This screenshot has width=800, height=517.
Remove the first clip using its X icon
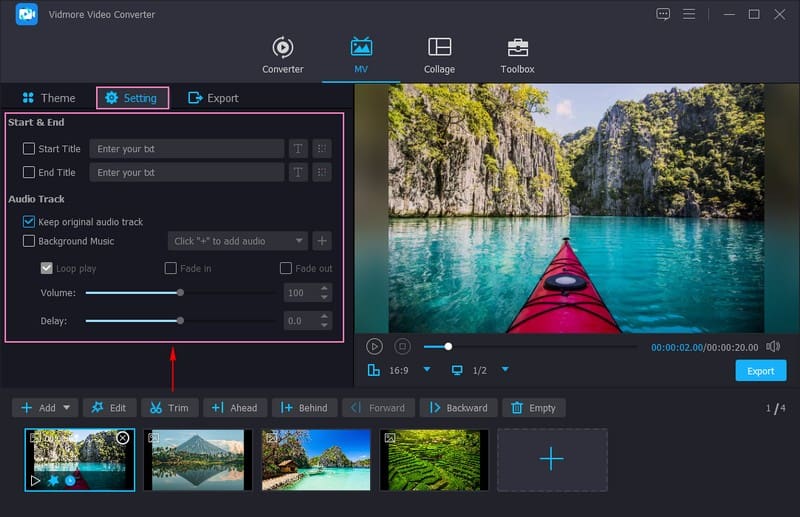[123, 438]
